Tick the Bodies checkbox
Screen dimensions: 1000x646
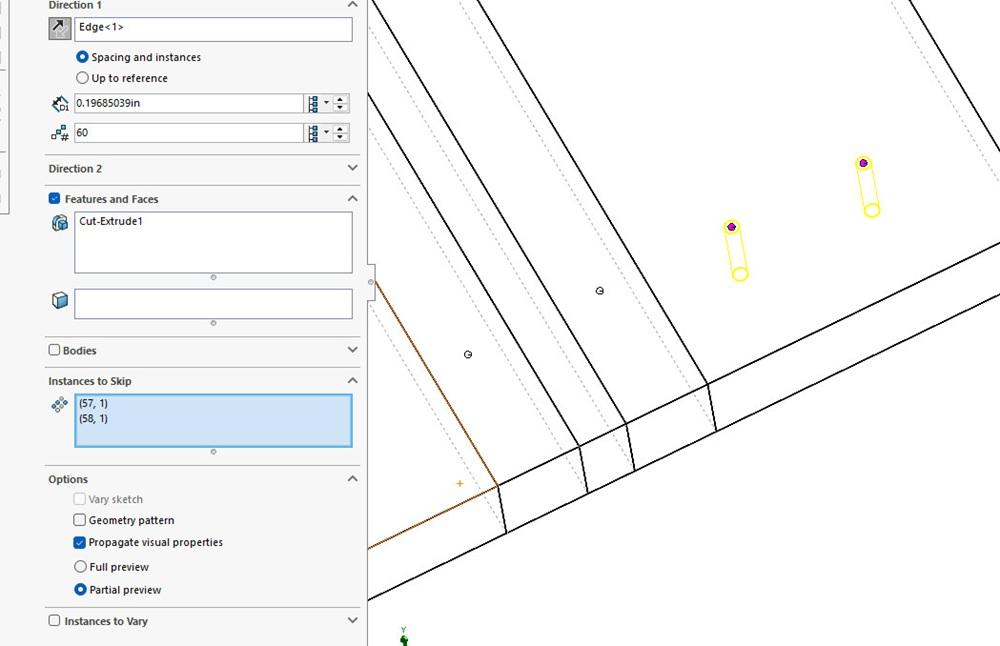[x=55, y=350]
